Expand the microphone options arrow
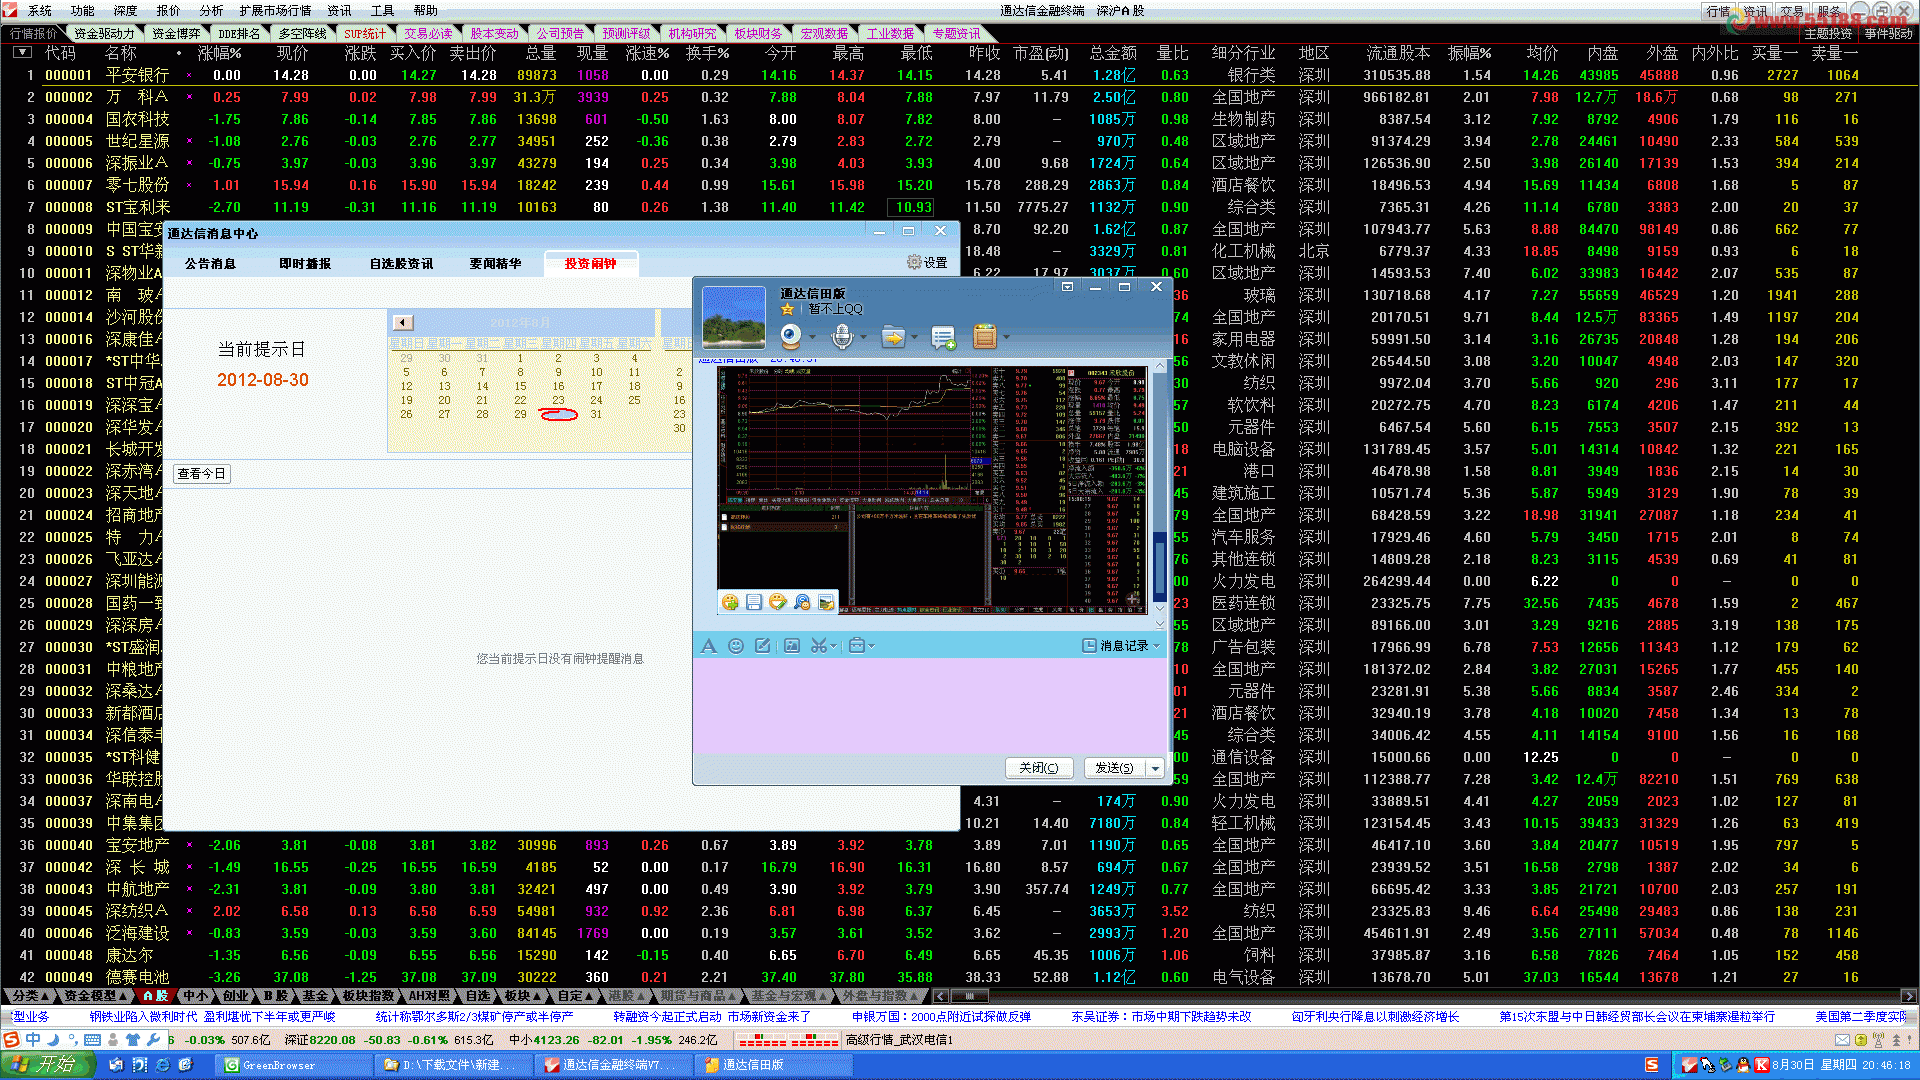The height and width of the screenshot is (1080, 1920). [x=863, y=337]
